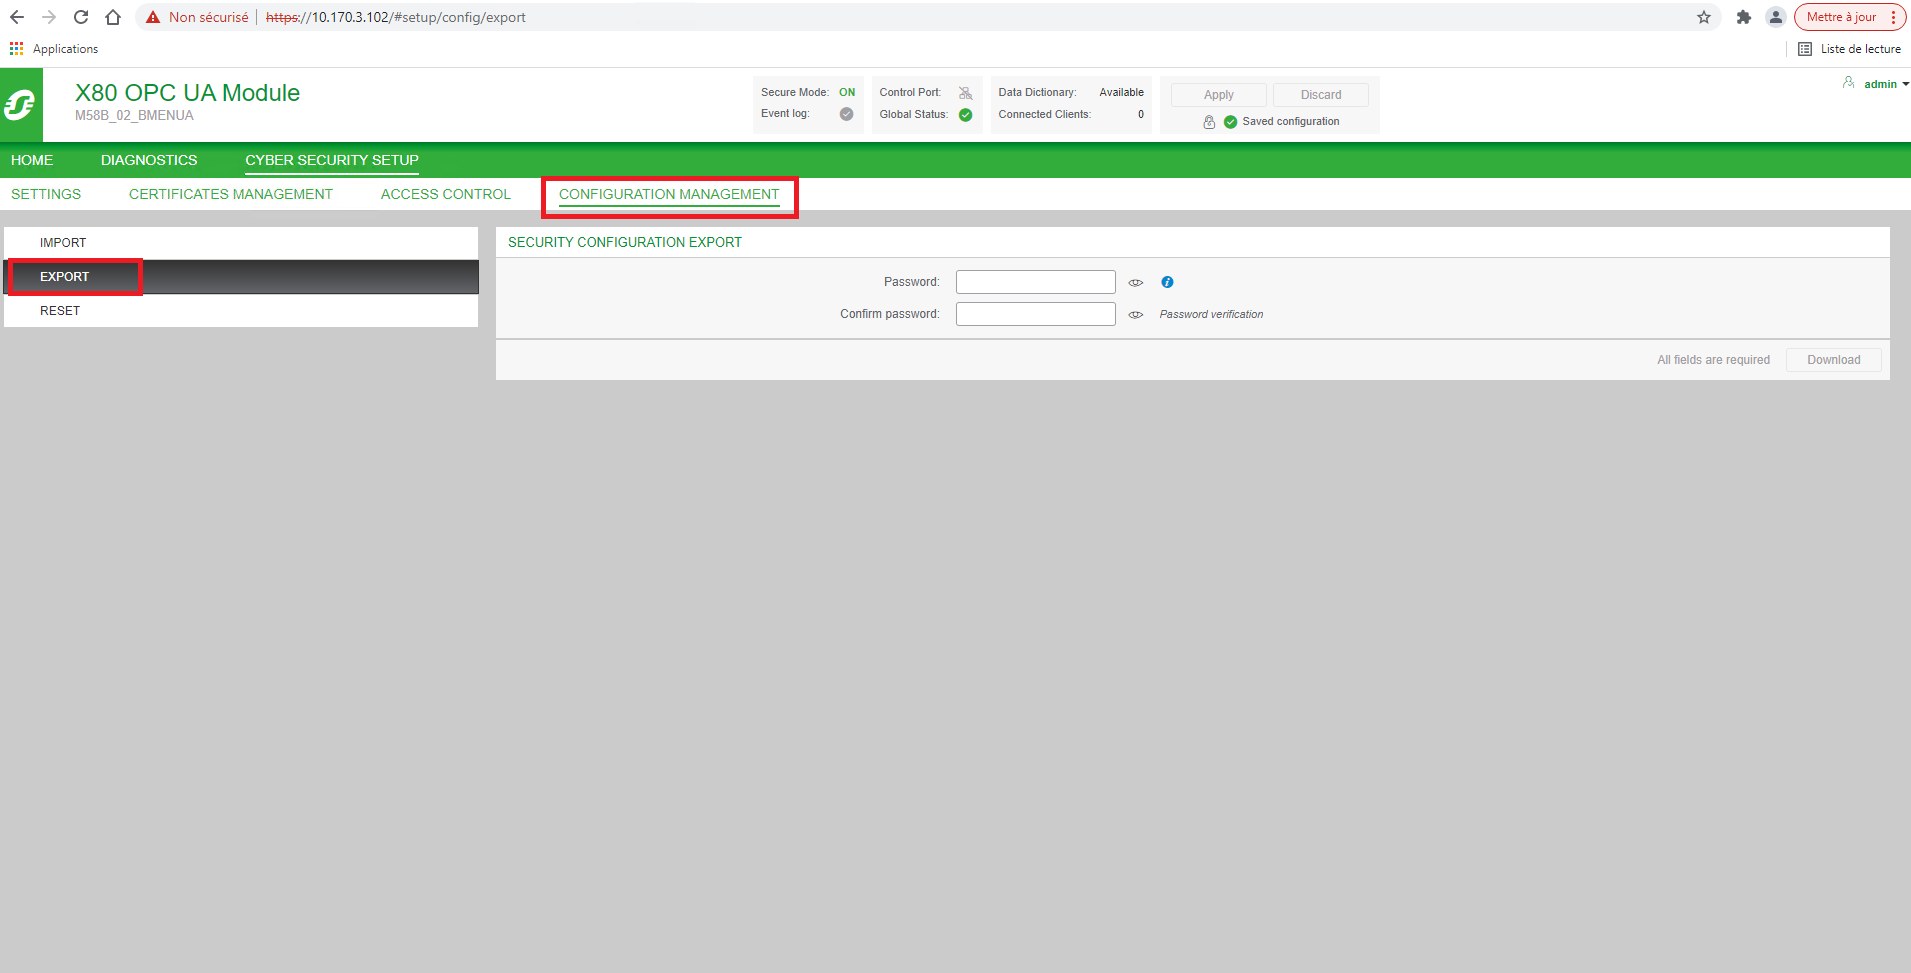Click the Saved configuration green checkmark
The width and height of the screenshot is (1911, 973).
1231,122
